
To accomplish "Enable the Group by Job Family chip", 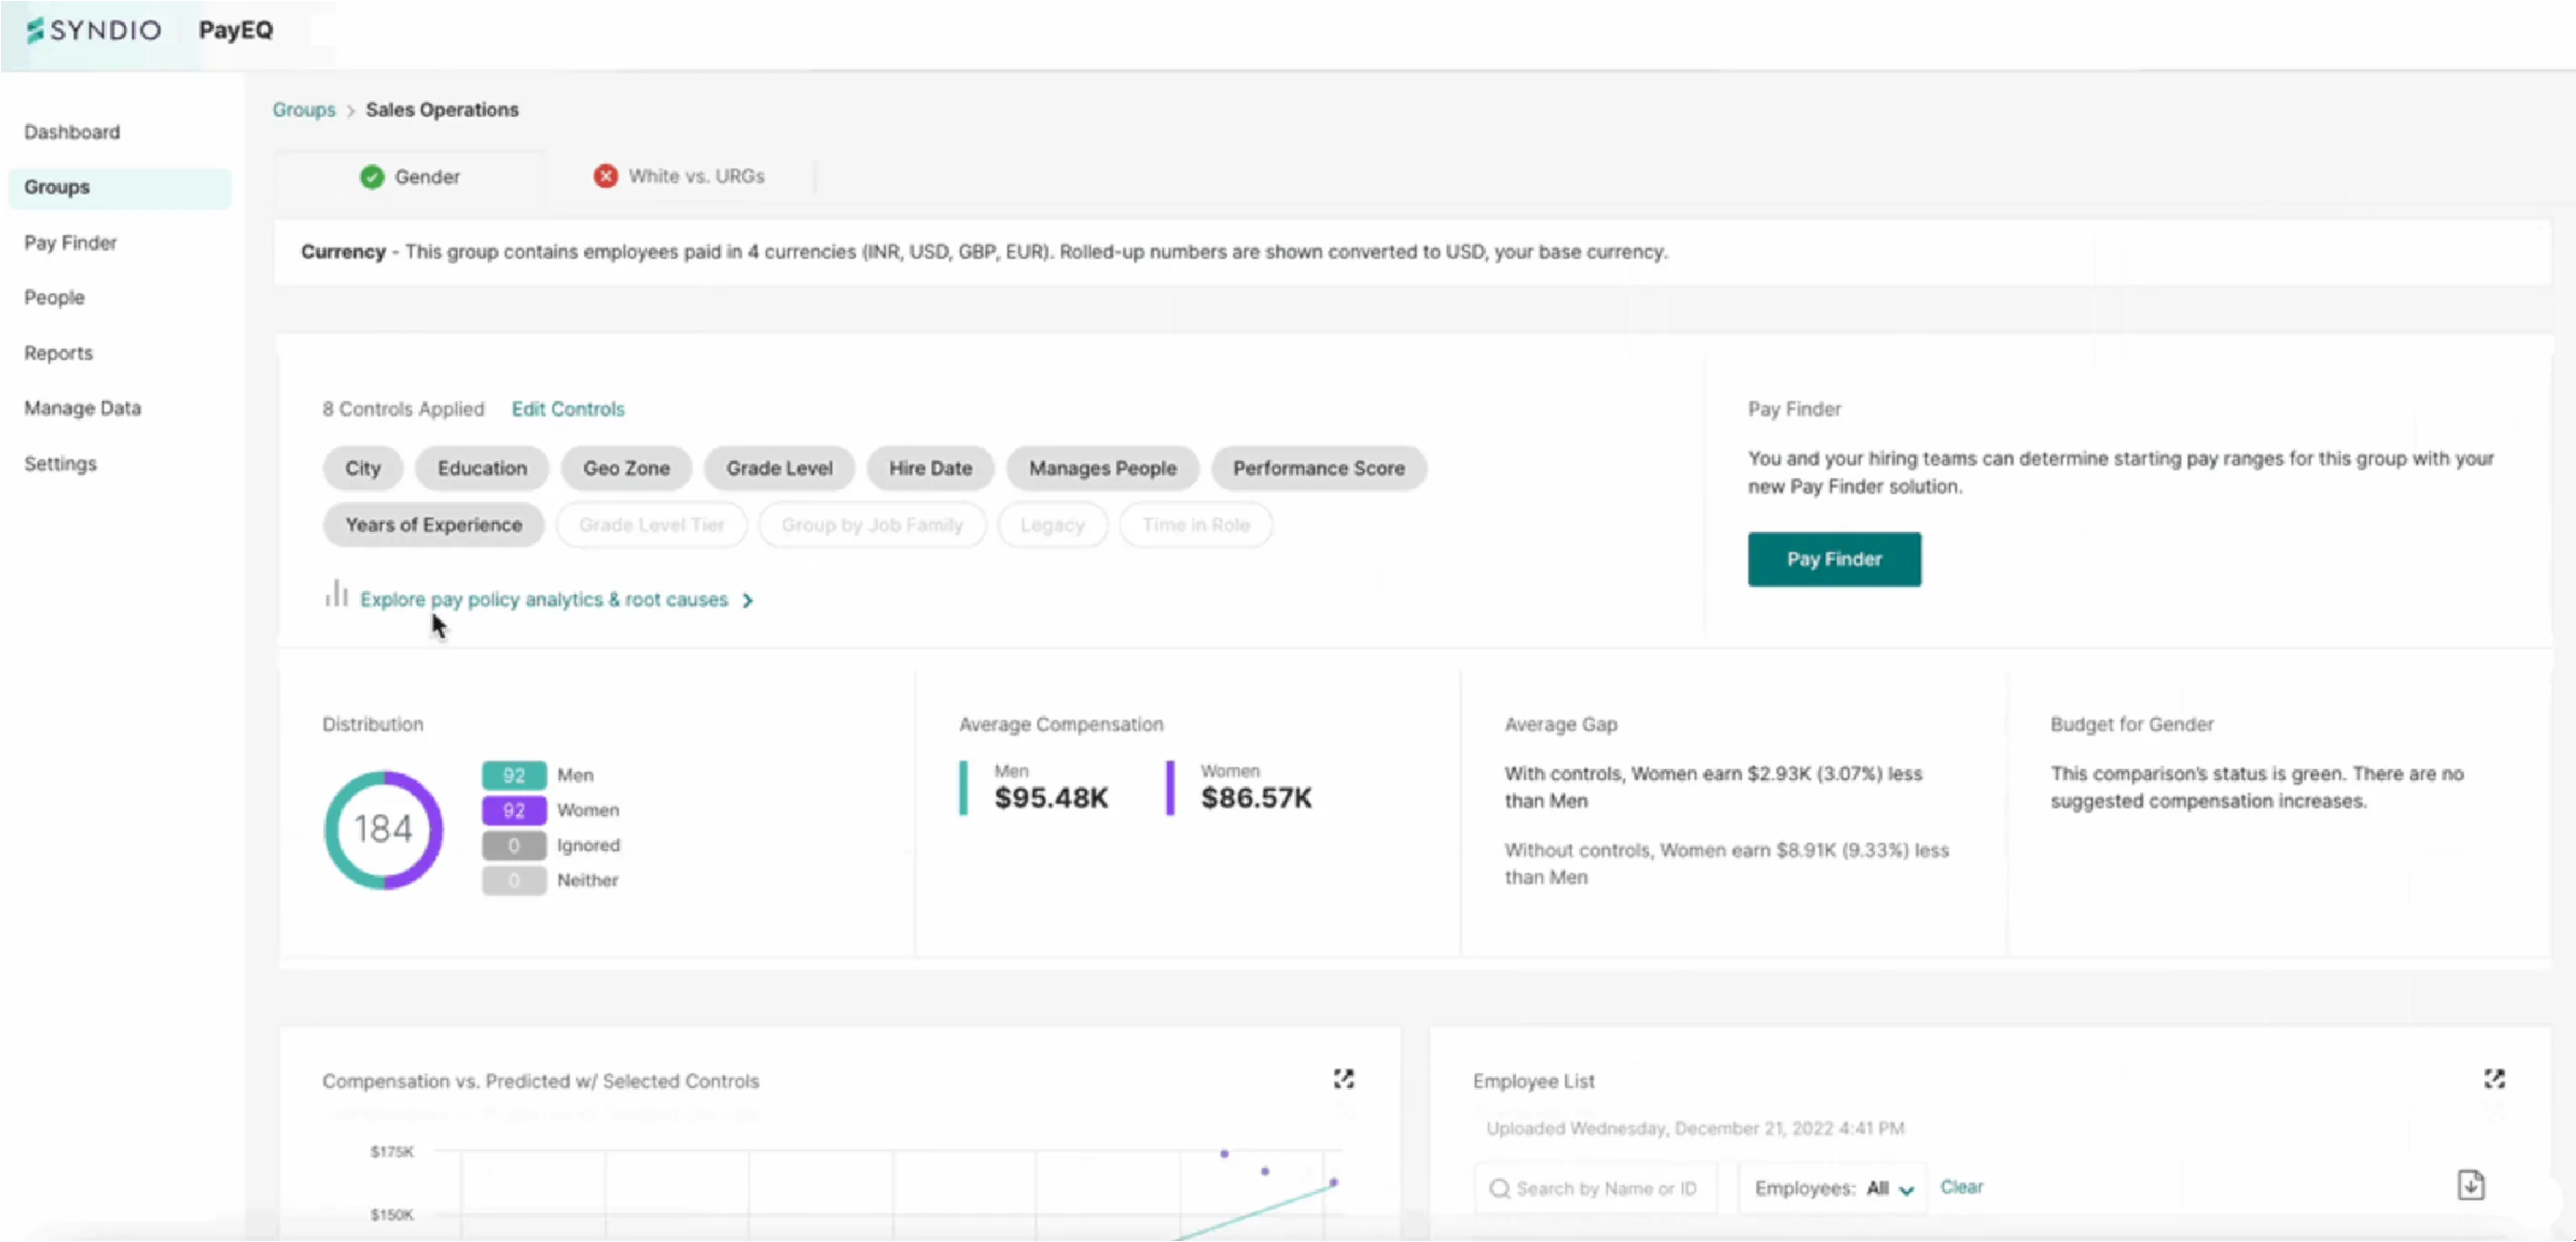I will click(x=872, y=525).
